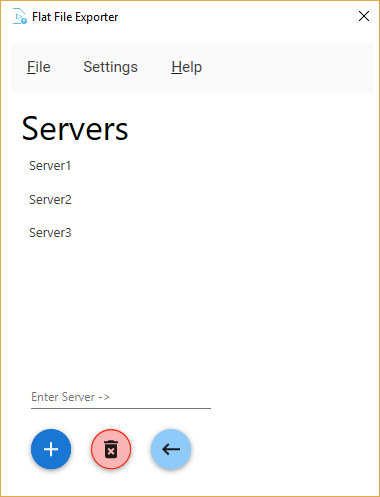The height and width of the screenshot is (497, 380).
Task: Close the Flat File Exporter window
Action: click(364, 16)
